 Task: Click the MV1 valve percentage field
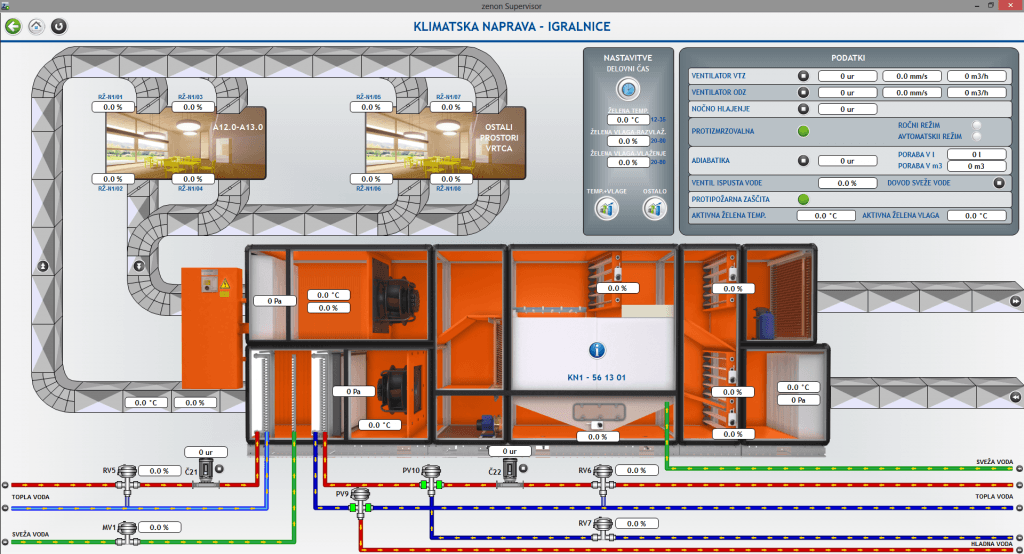[x=158, y=527]
